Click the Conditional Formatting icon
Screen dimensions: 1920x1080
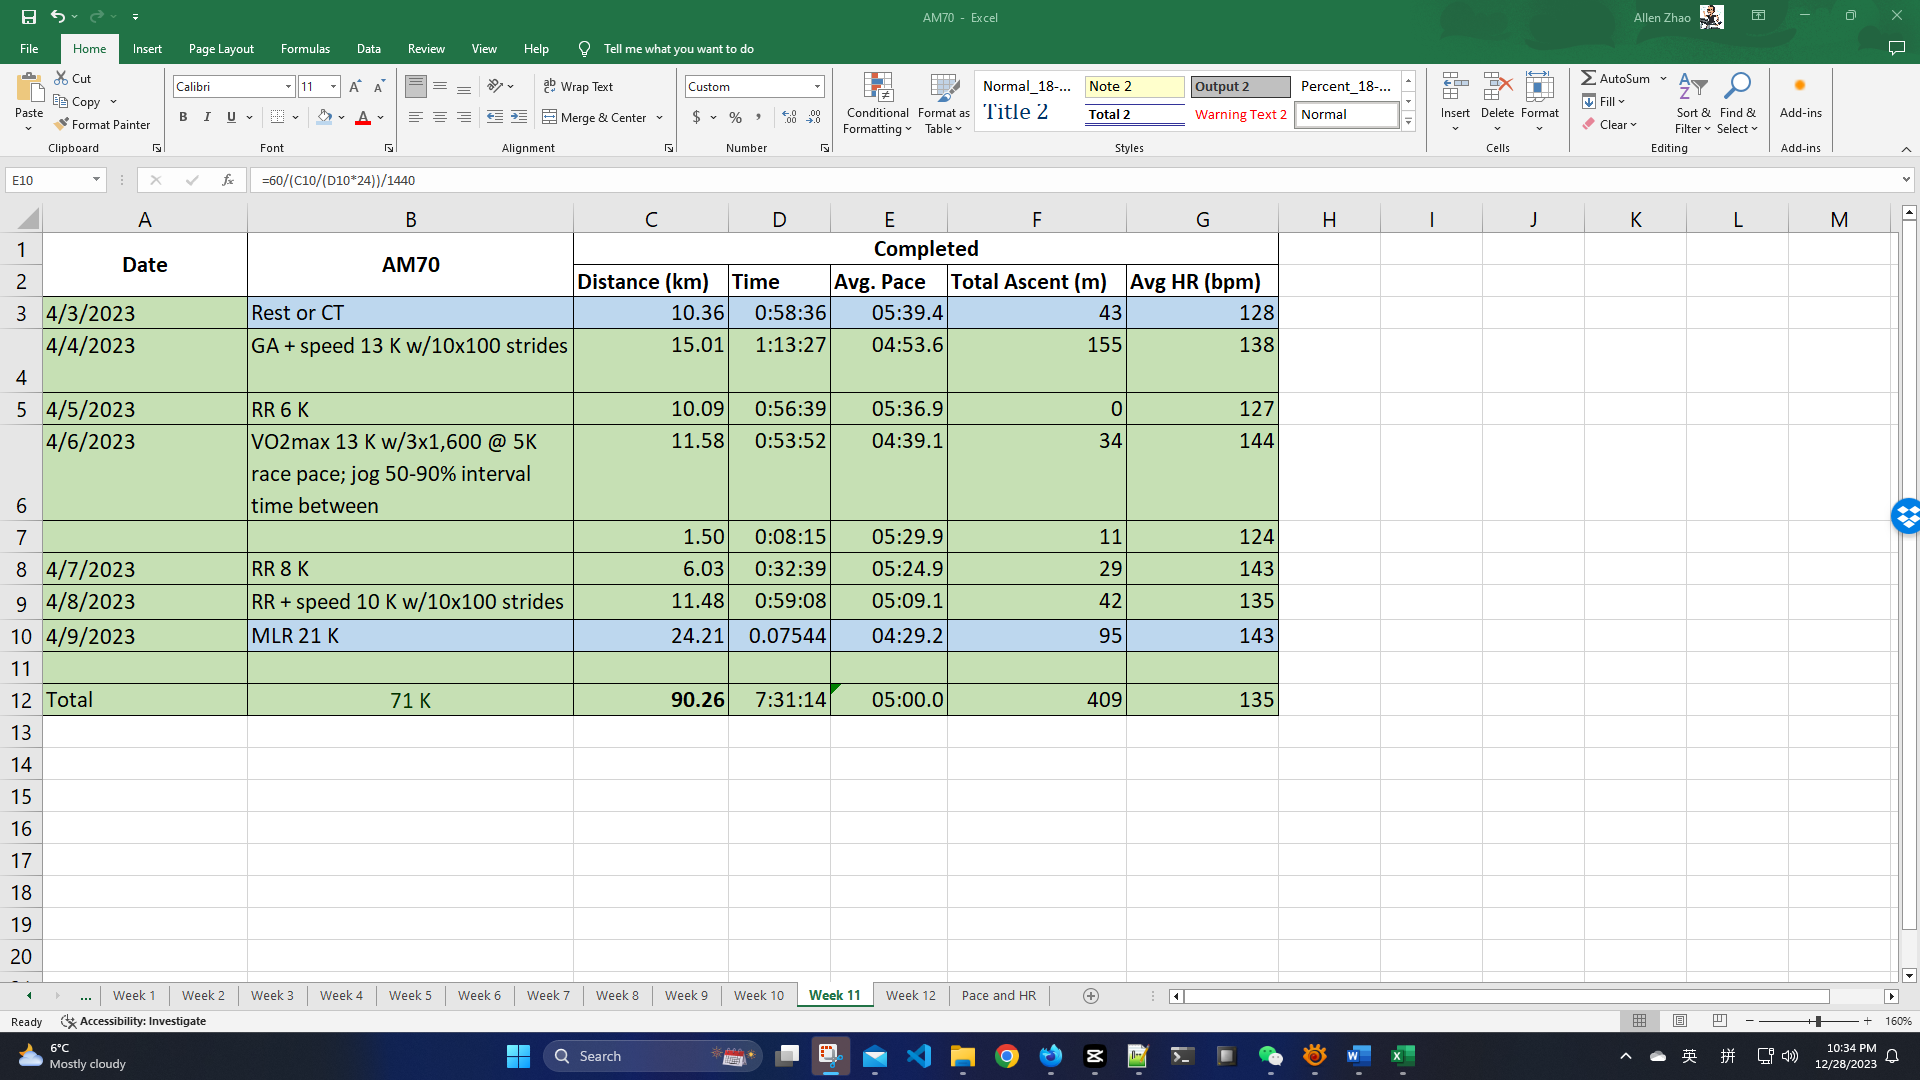point(877,90)
